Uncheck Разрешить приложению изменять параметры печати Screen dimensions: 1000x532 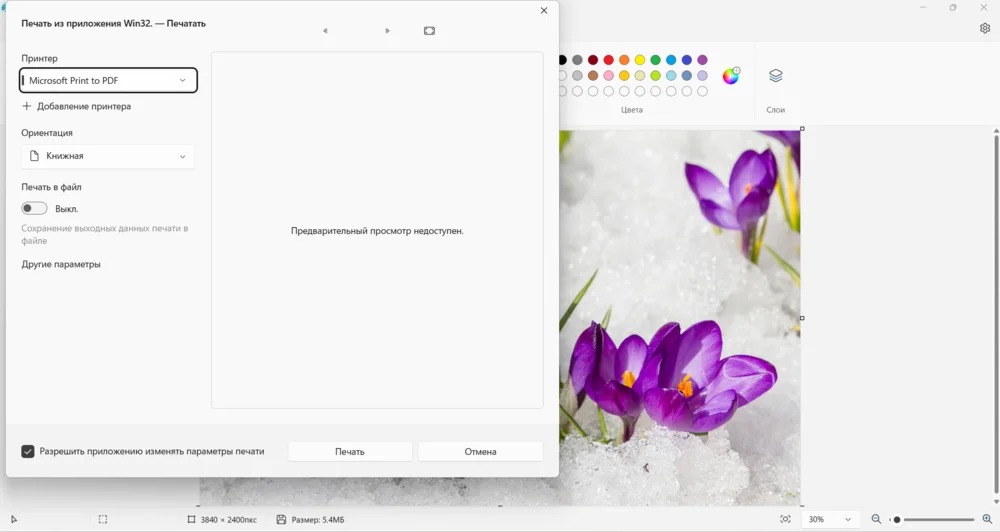(x=27, y=451)
